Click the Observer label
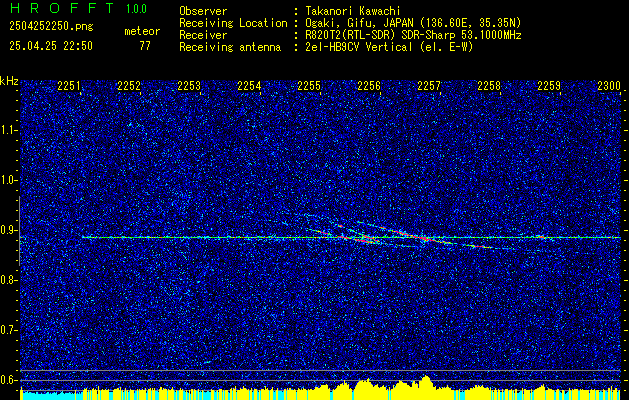This screenshot has height=400, width=629. (x=203, y=11)
